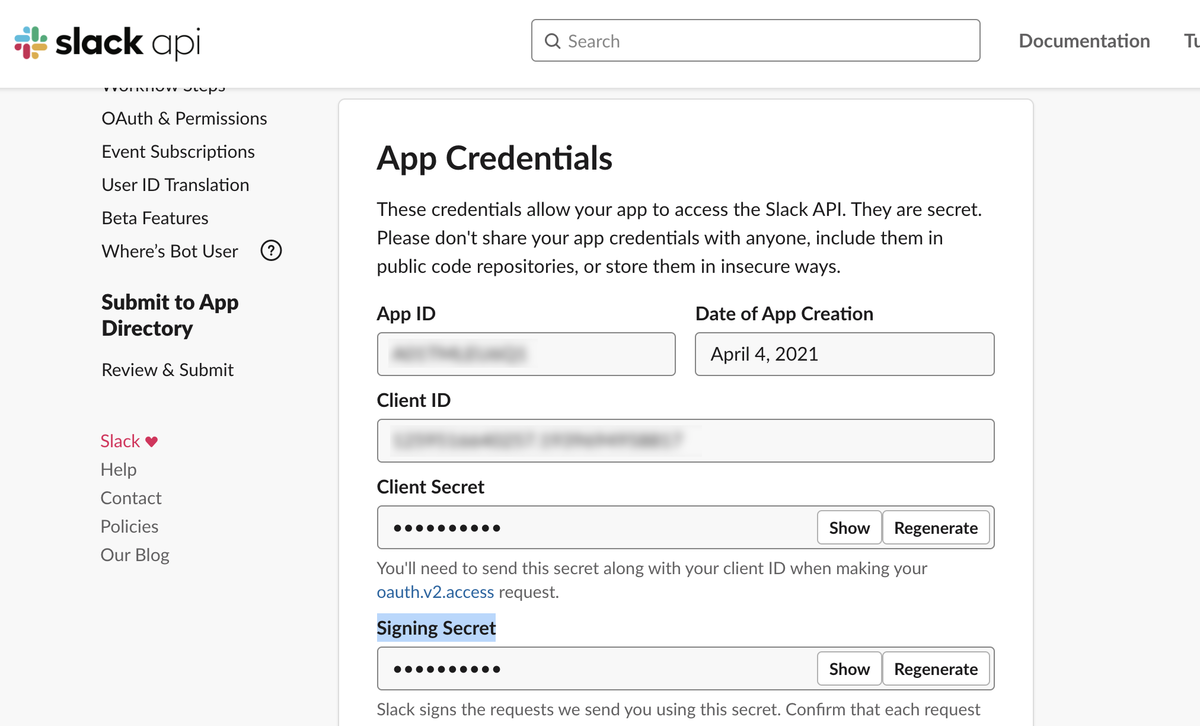Click the Client ID label
Image resolution: width=1200 pixels, height=726 pixels.
tap(414, 400)
